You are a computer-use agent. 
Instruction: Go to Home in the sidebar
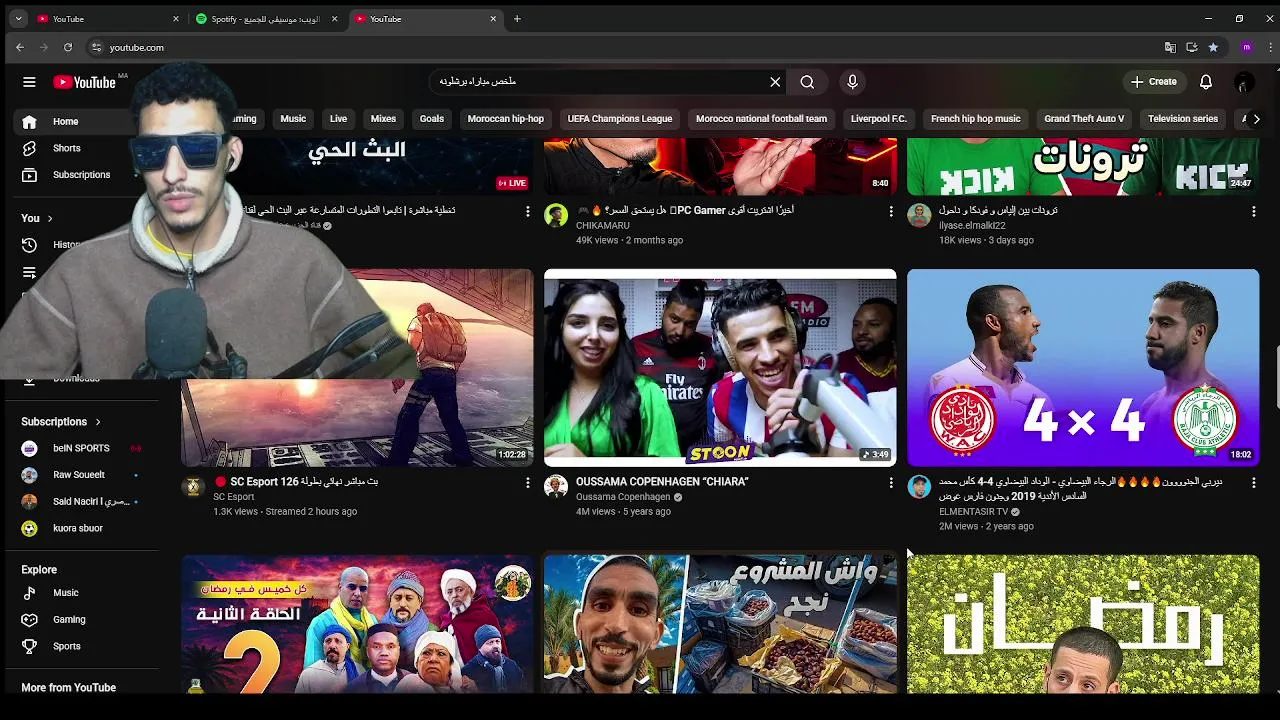click(65, 121)
